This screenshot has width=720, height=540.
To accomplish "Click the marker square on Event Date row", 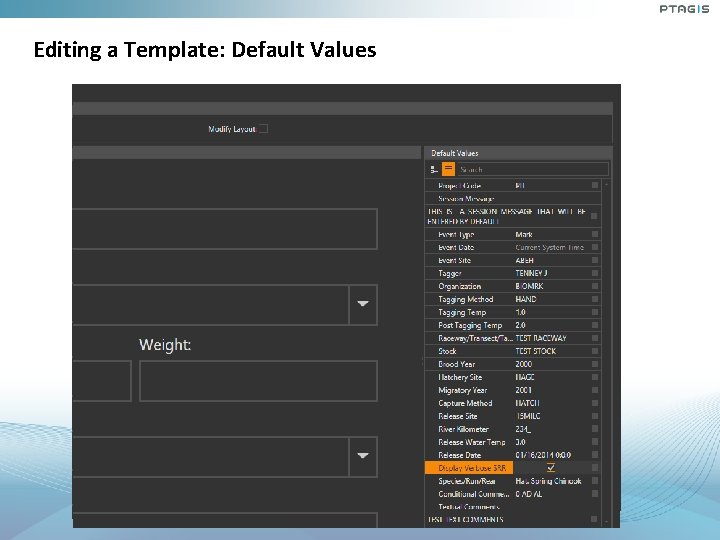I will (595, 247).
